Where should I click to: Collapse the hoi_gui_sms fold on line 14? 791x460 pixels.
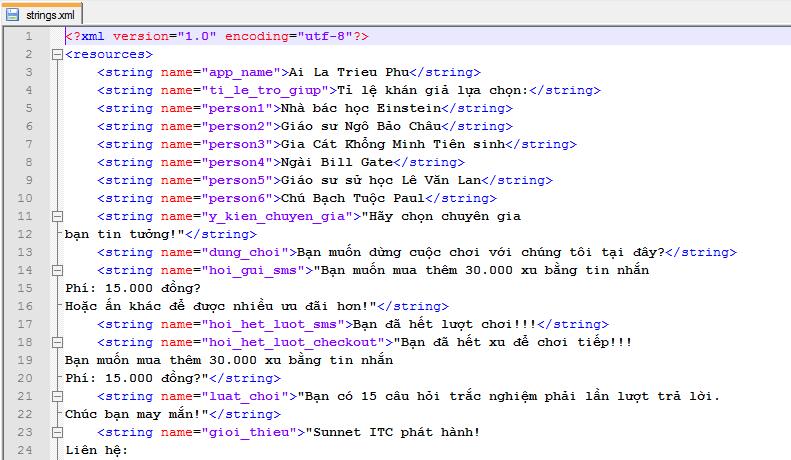(58, 270)
